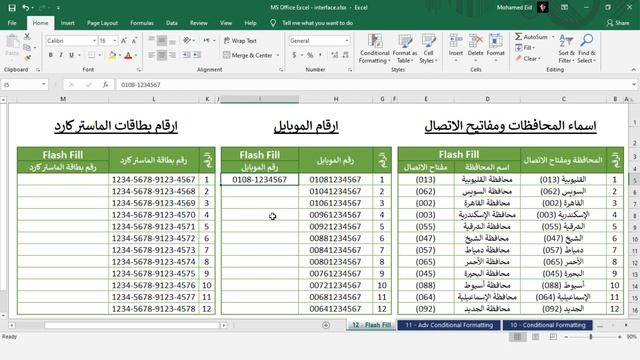Toggle Italic formatting

tap(61, 55)
